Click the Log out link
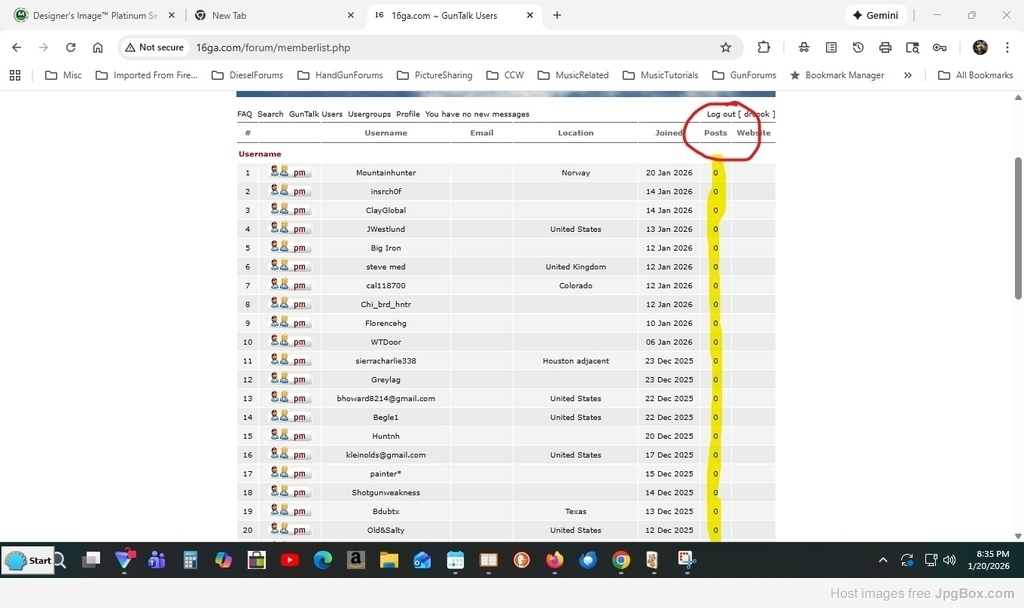The height and width of the screenshot is (608, 1024). tap(720, 114)
